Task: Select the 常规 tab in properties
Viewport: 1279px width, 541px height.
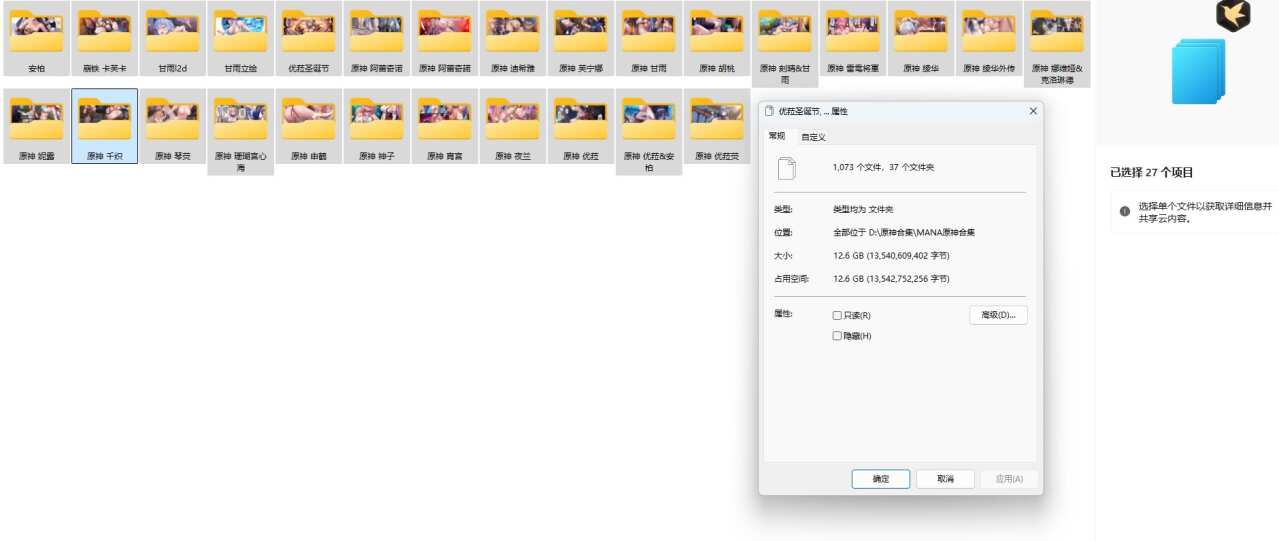Action: click(777, 136)
